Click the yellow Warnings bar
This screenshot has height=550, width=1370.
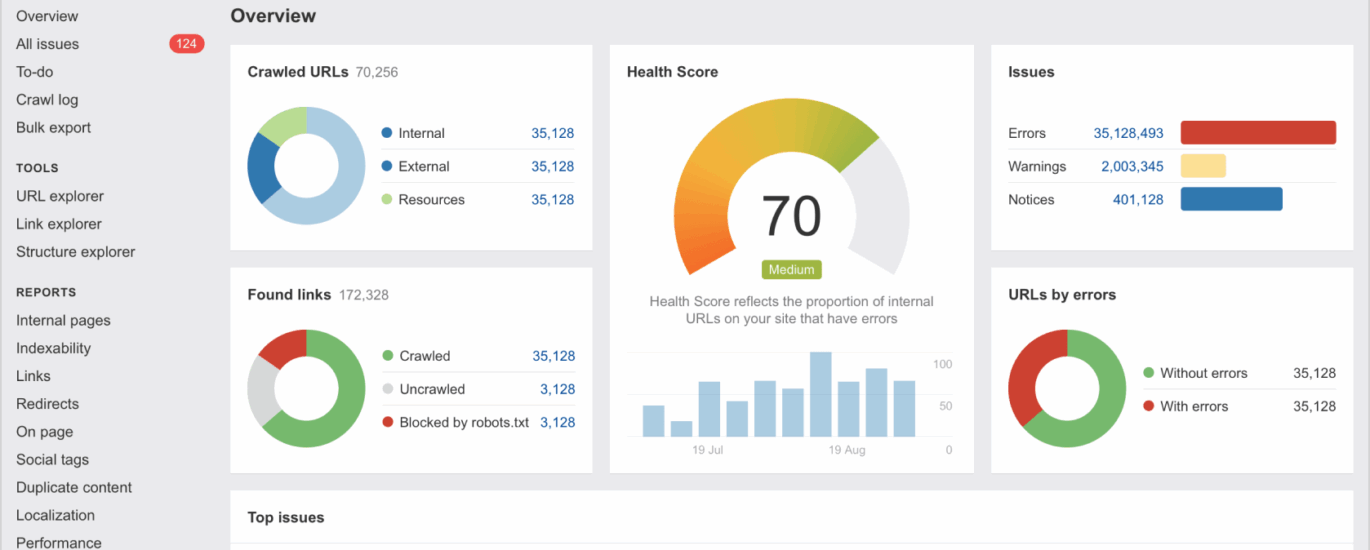pyautogui.click(x=1203, y=166)
